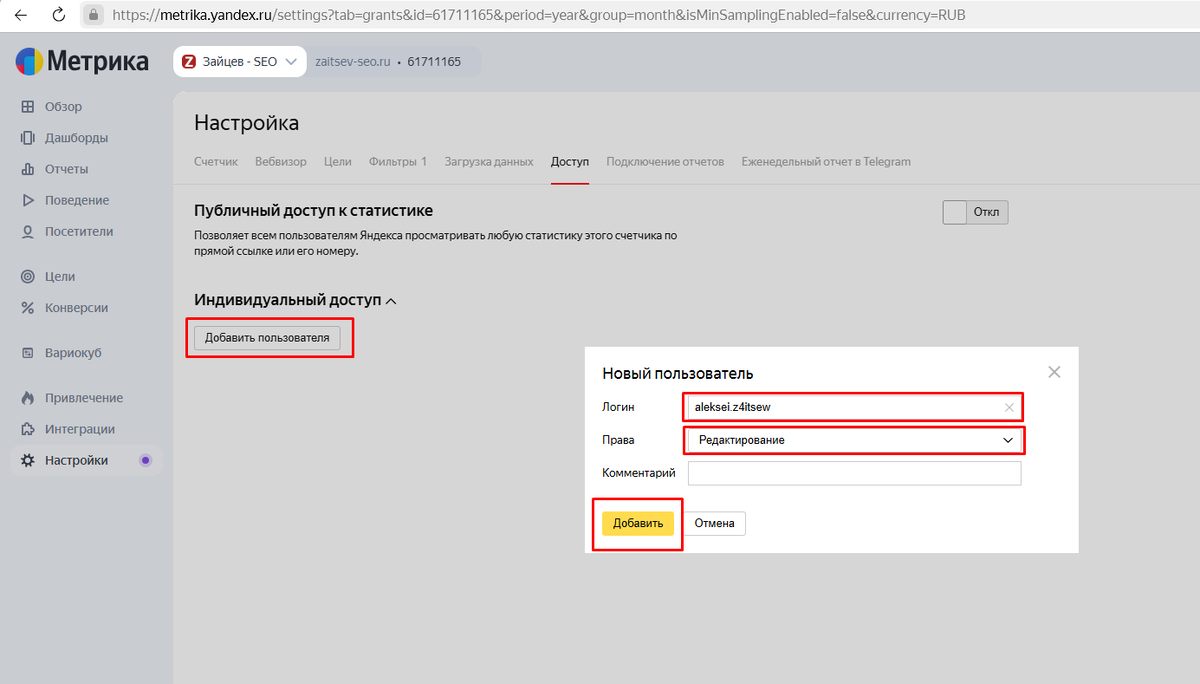Clear the Логин field with the X icon
Screen dimensions: 1200x684
[x=1009, y=408]
